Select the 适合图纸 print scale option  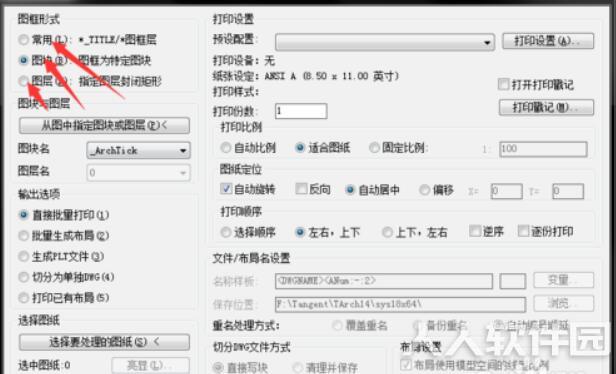click(300, 148)
